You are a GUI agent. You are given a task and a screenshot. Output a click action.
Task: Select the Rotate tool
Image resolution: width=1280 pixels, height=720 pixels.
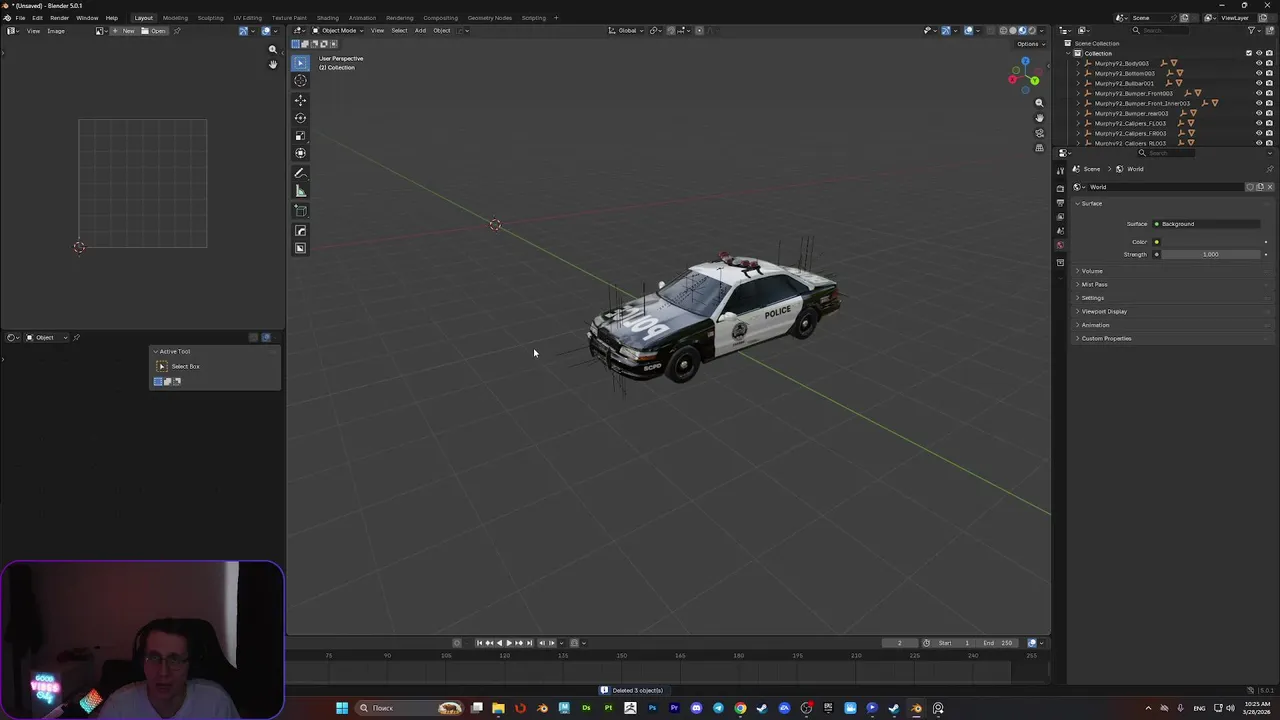pos(300,118)
